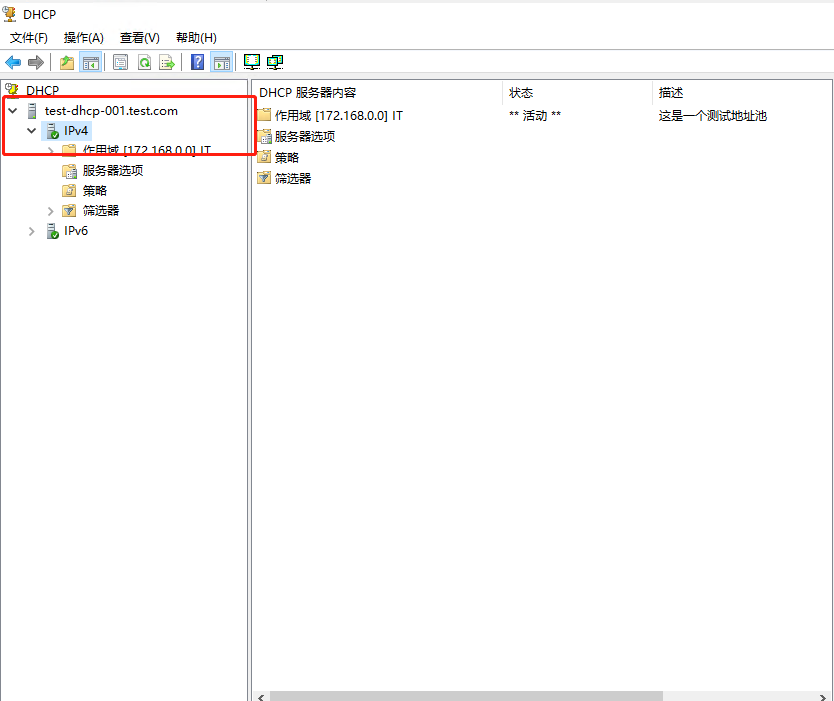Toggle Show/Hide Console Tree toolbar icon
This screenshot has width=834, height=701.
click(90, 63)
